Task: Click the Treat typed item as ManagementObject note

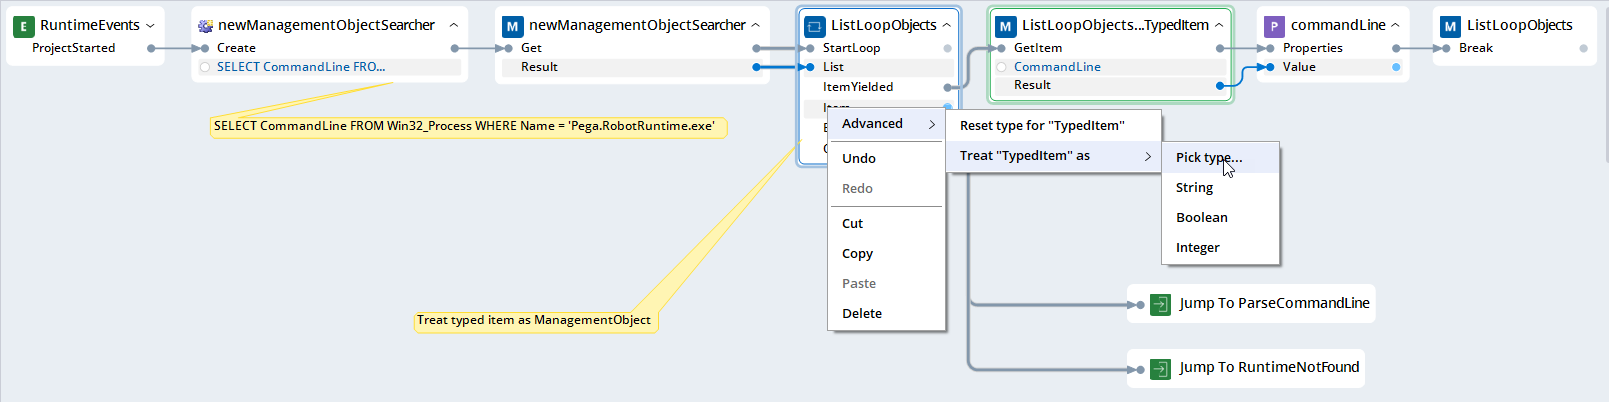Action: pyautogui.click(x=536, y=321)
